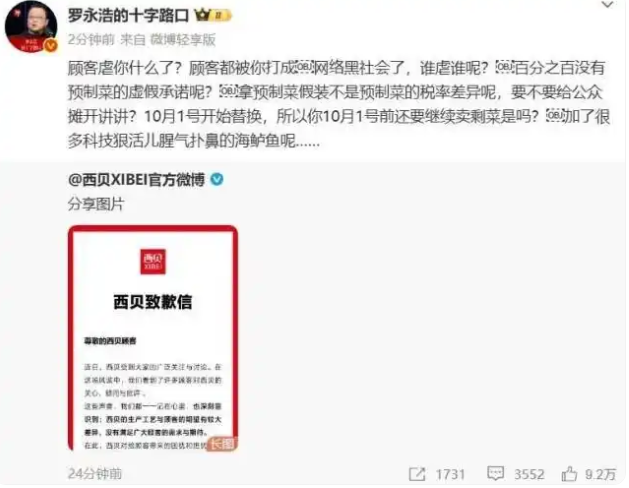Viewport: 629px width, 488px height.
Task: Click the repost count 1731
Action: coord(450,475)
